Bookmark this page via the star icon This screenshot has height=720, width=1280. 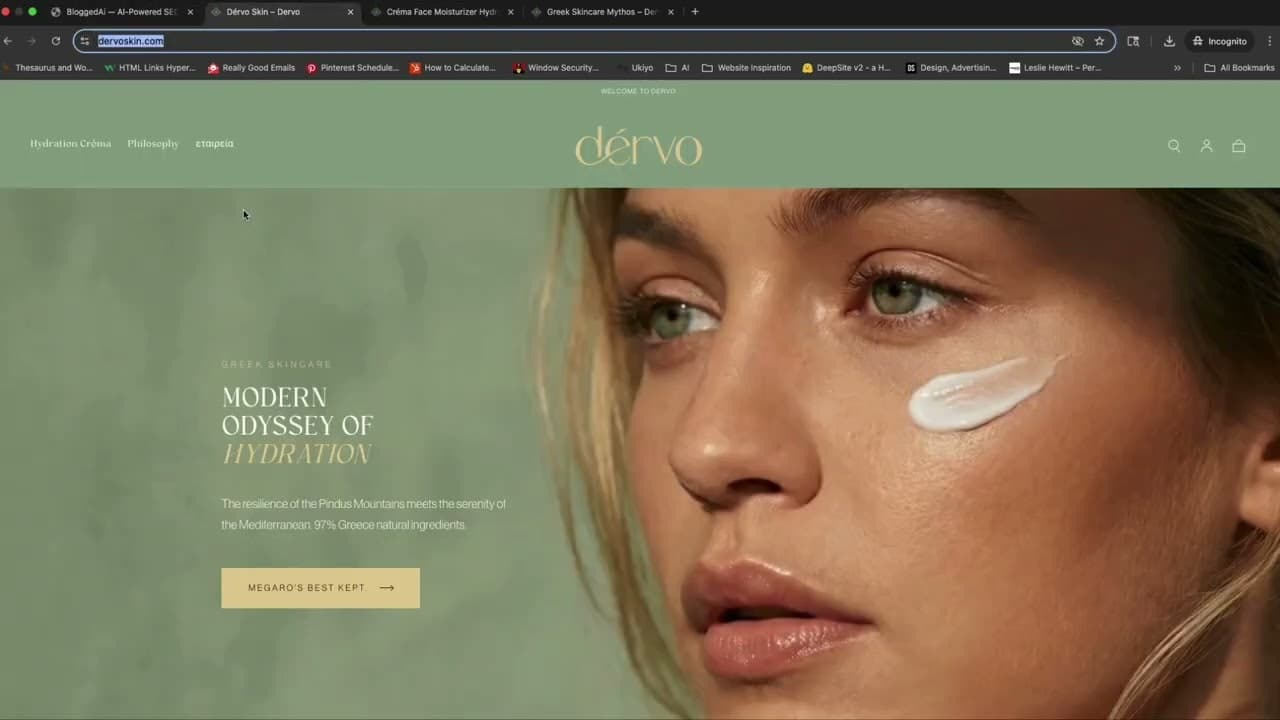tap(1099, 41)
